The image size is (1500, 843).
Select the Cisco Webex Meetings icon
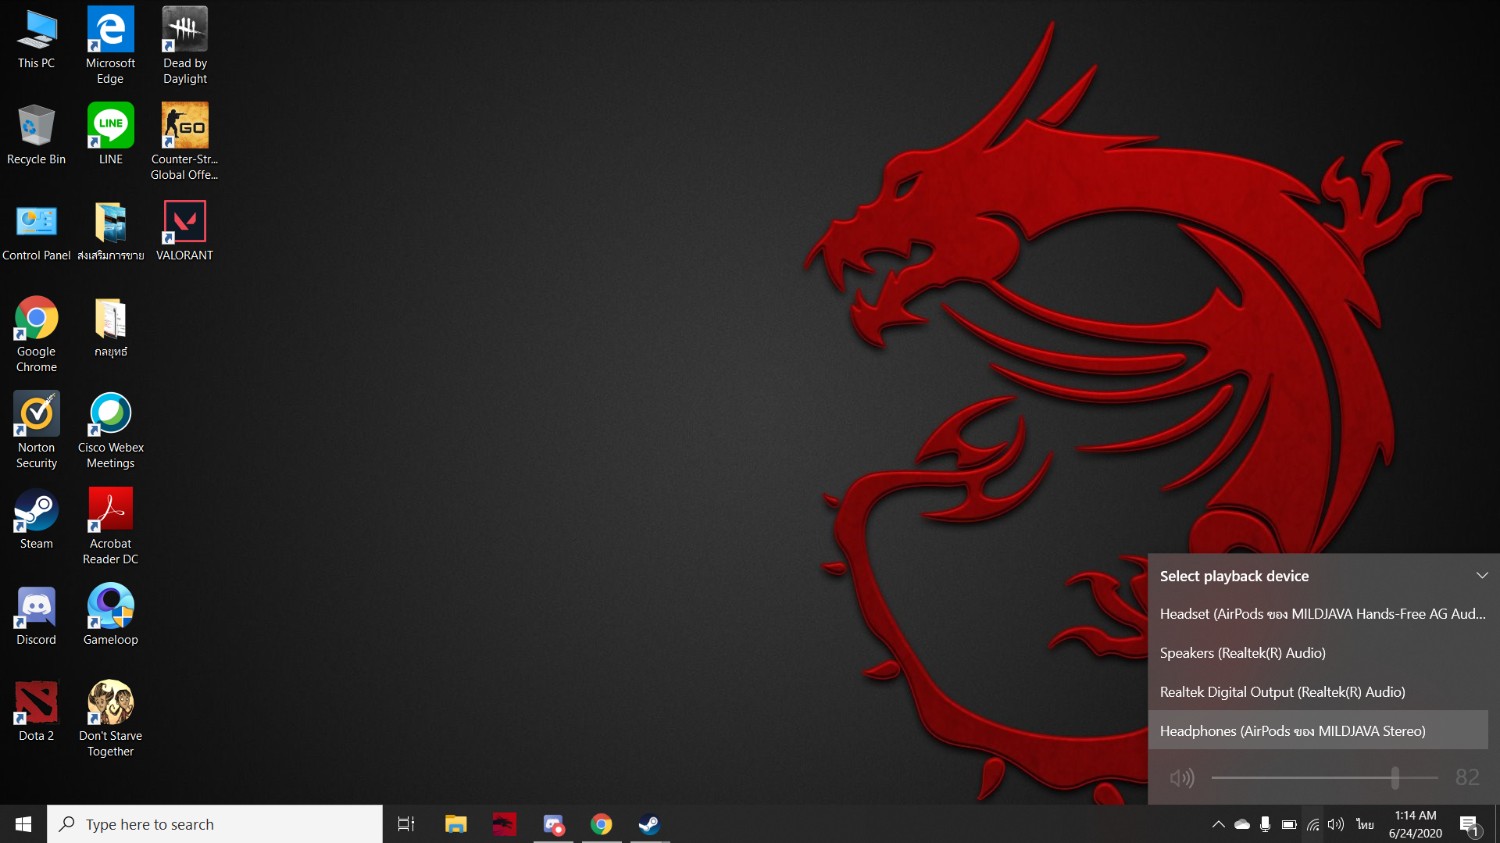110,429
